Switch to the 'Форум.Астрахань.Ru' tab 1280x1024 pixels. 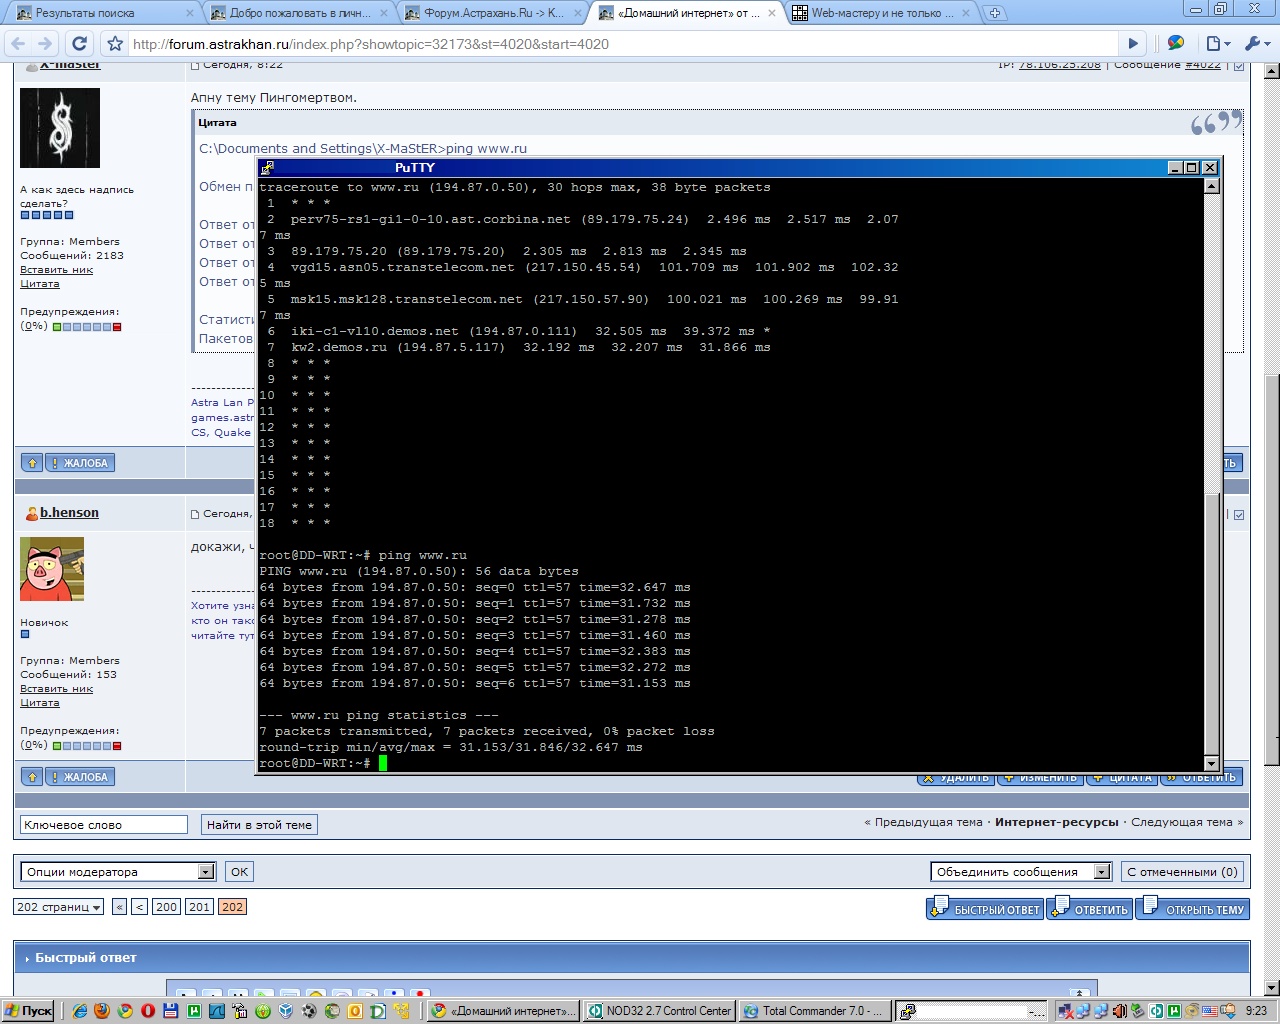494,13
